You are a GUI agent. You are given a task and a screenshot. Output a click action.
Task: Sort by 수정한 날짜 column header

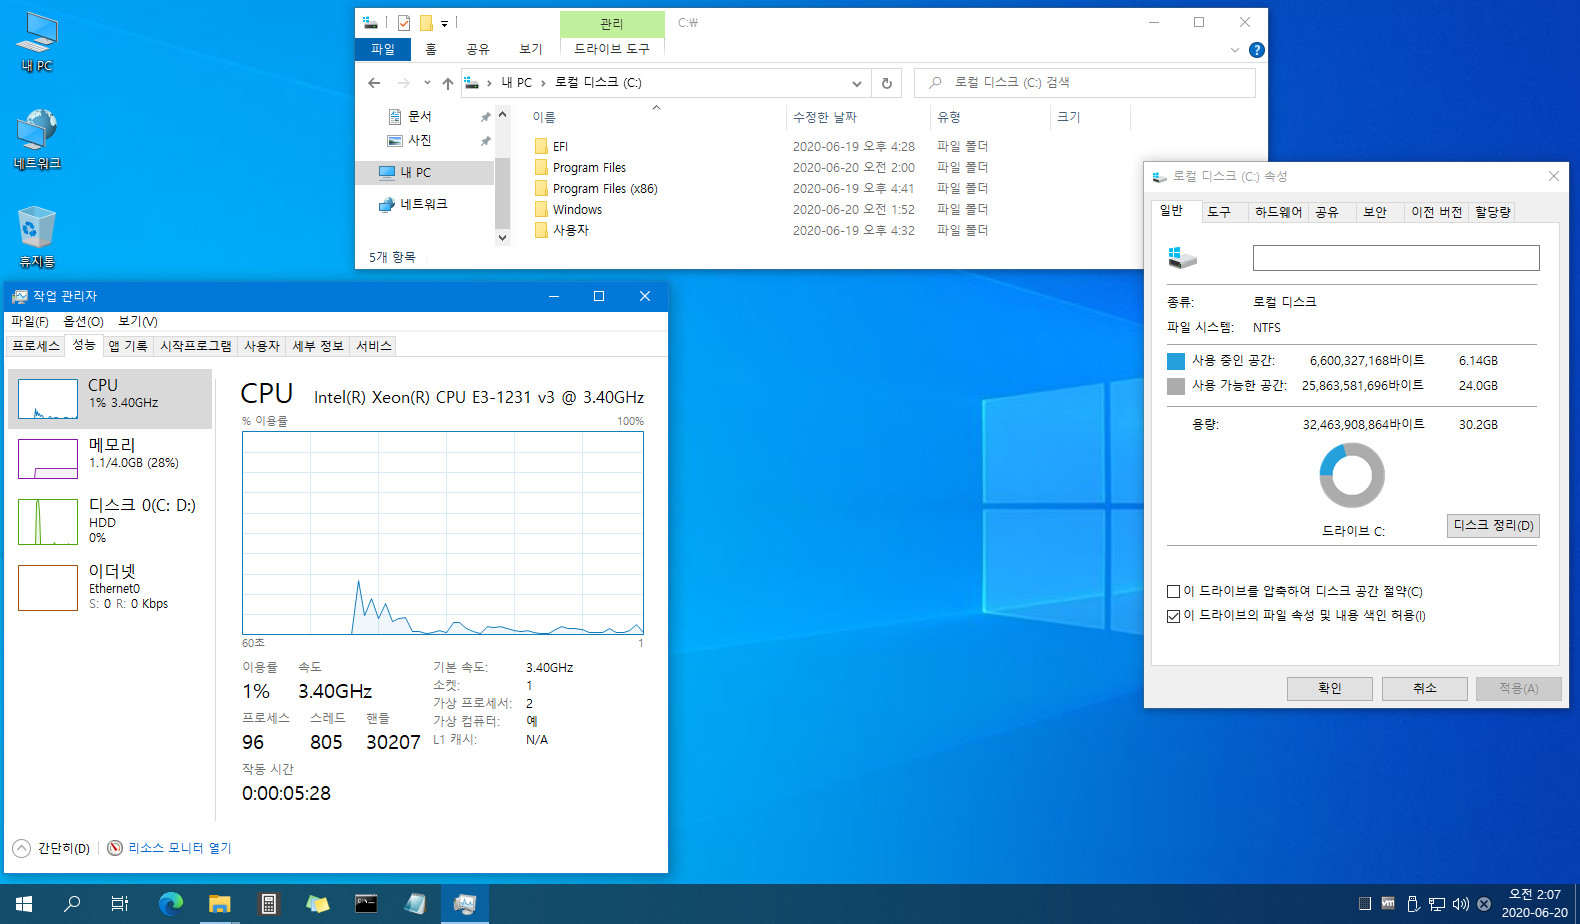(857, 117)
